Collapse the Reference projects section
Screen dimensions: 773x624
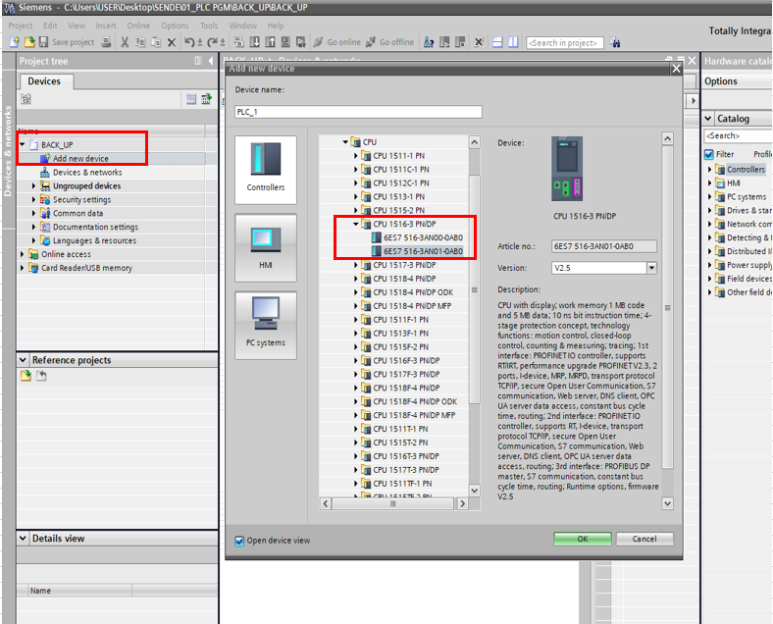point(23,360)
